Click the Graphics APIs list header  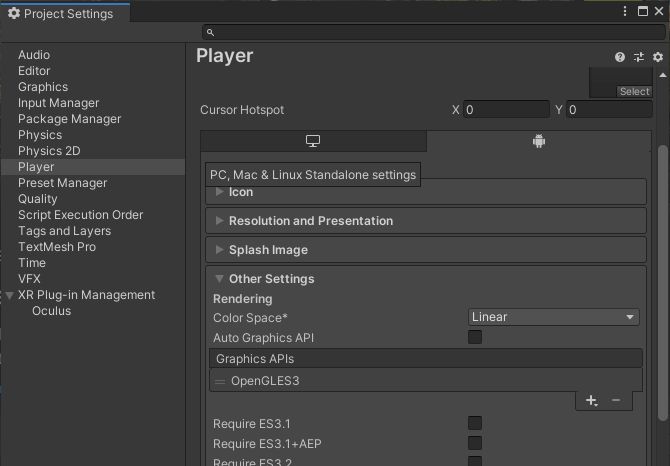point(426,358)
